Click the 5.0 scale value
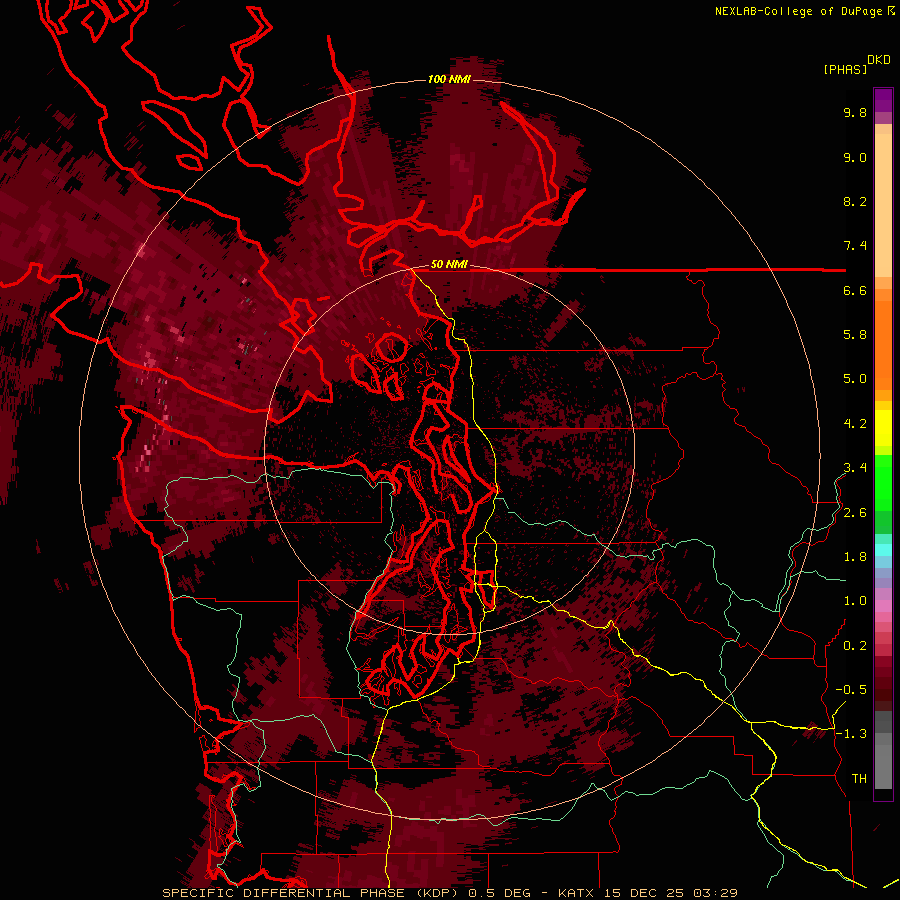The width and height of the screenshot is (900, 900). point(855,379)
